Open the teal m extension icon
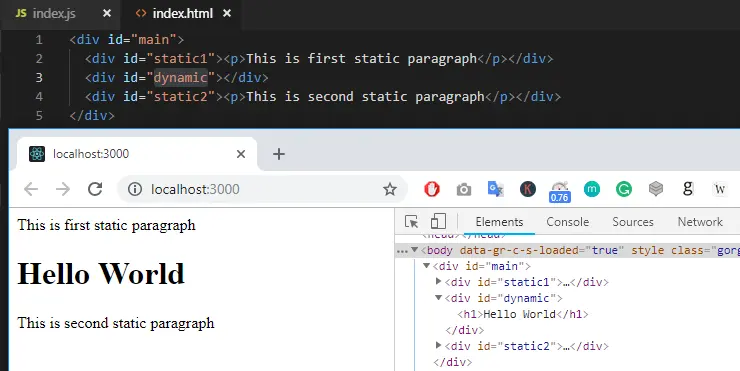Screen dimensions: 740x371 592,189
